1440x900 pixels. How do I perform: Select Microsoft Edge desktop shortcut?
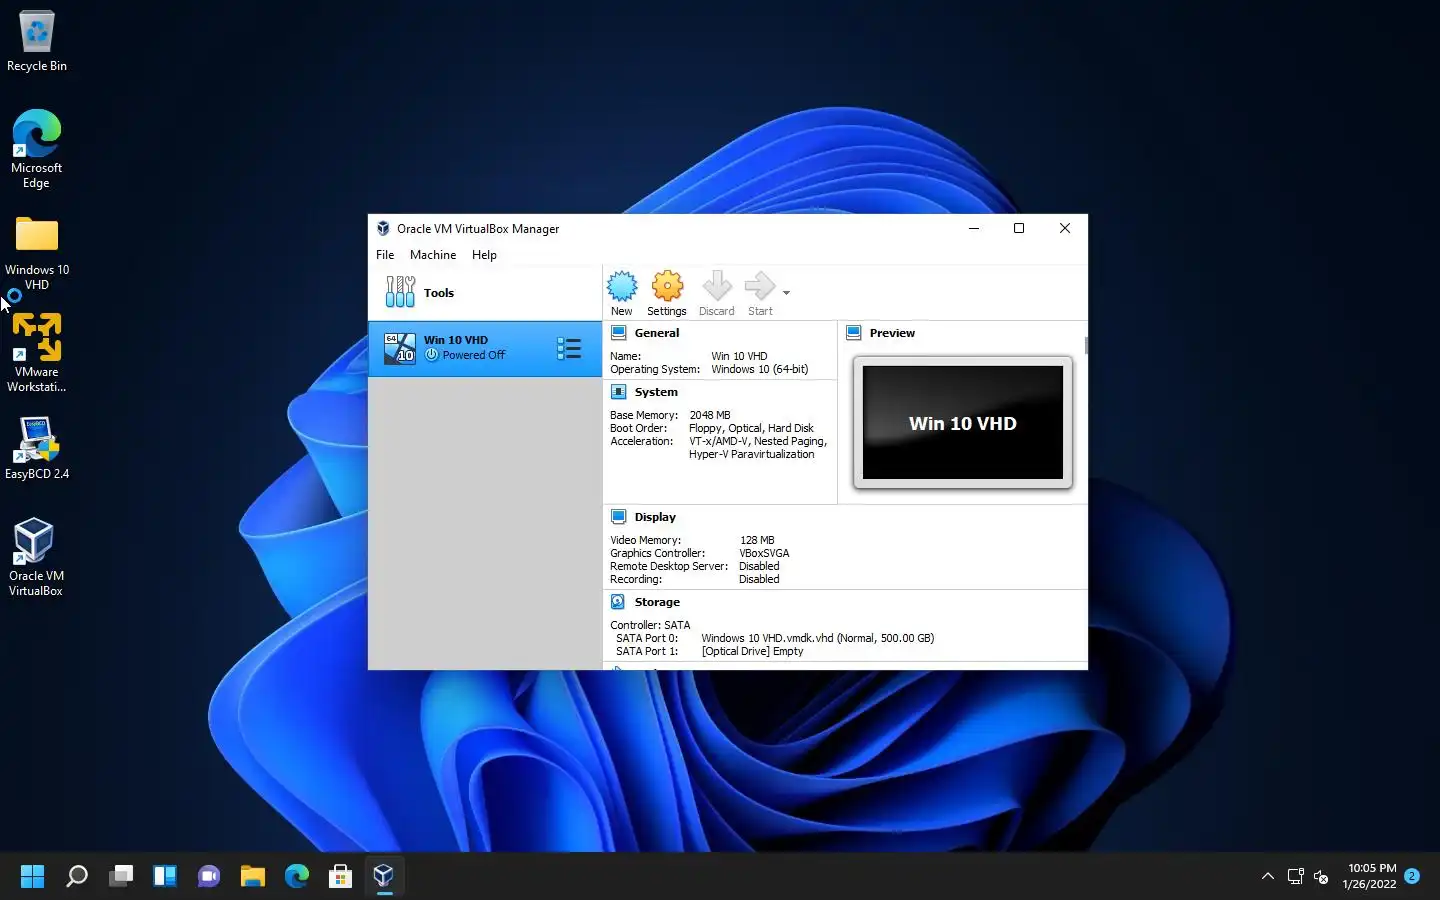pos(37,149)
